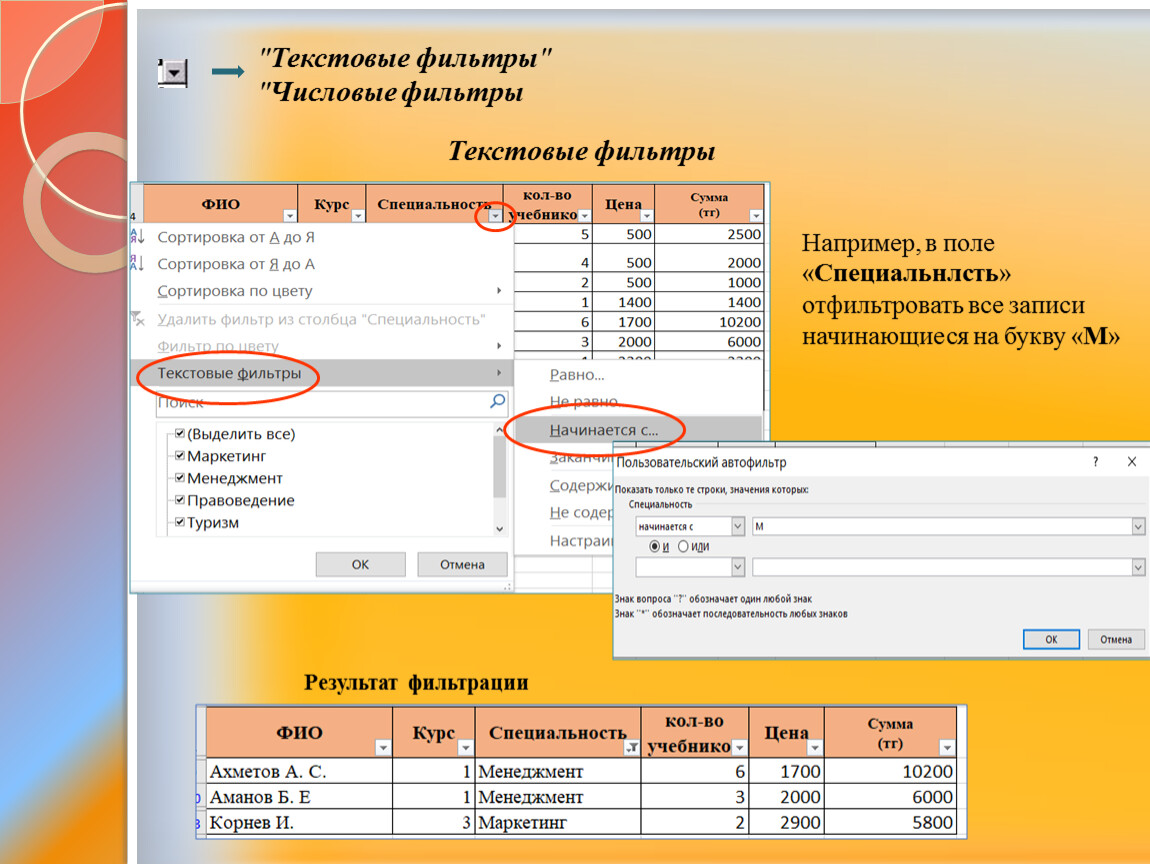The height and width of the screenshot is (864, 1150).
Task: Click the scroll up arrow of checklist
Action: point(499,430)
